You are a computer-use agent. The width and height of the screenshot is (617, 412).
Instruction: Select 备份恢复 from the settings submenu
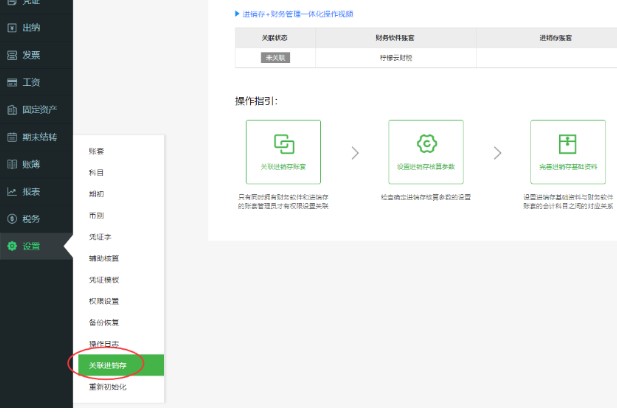103,322
